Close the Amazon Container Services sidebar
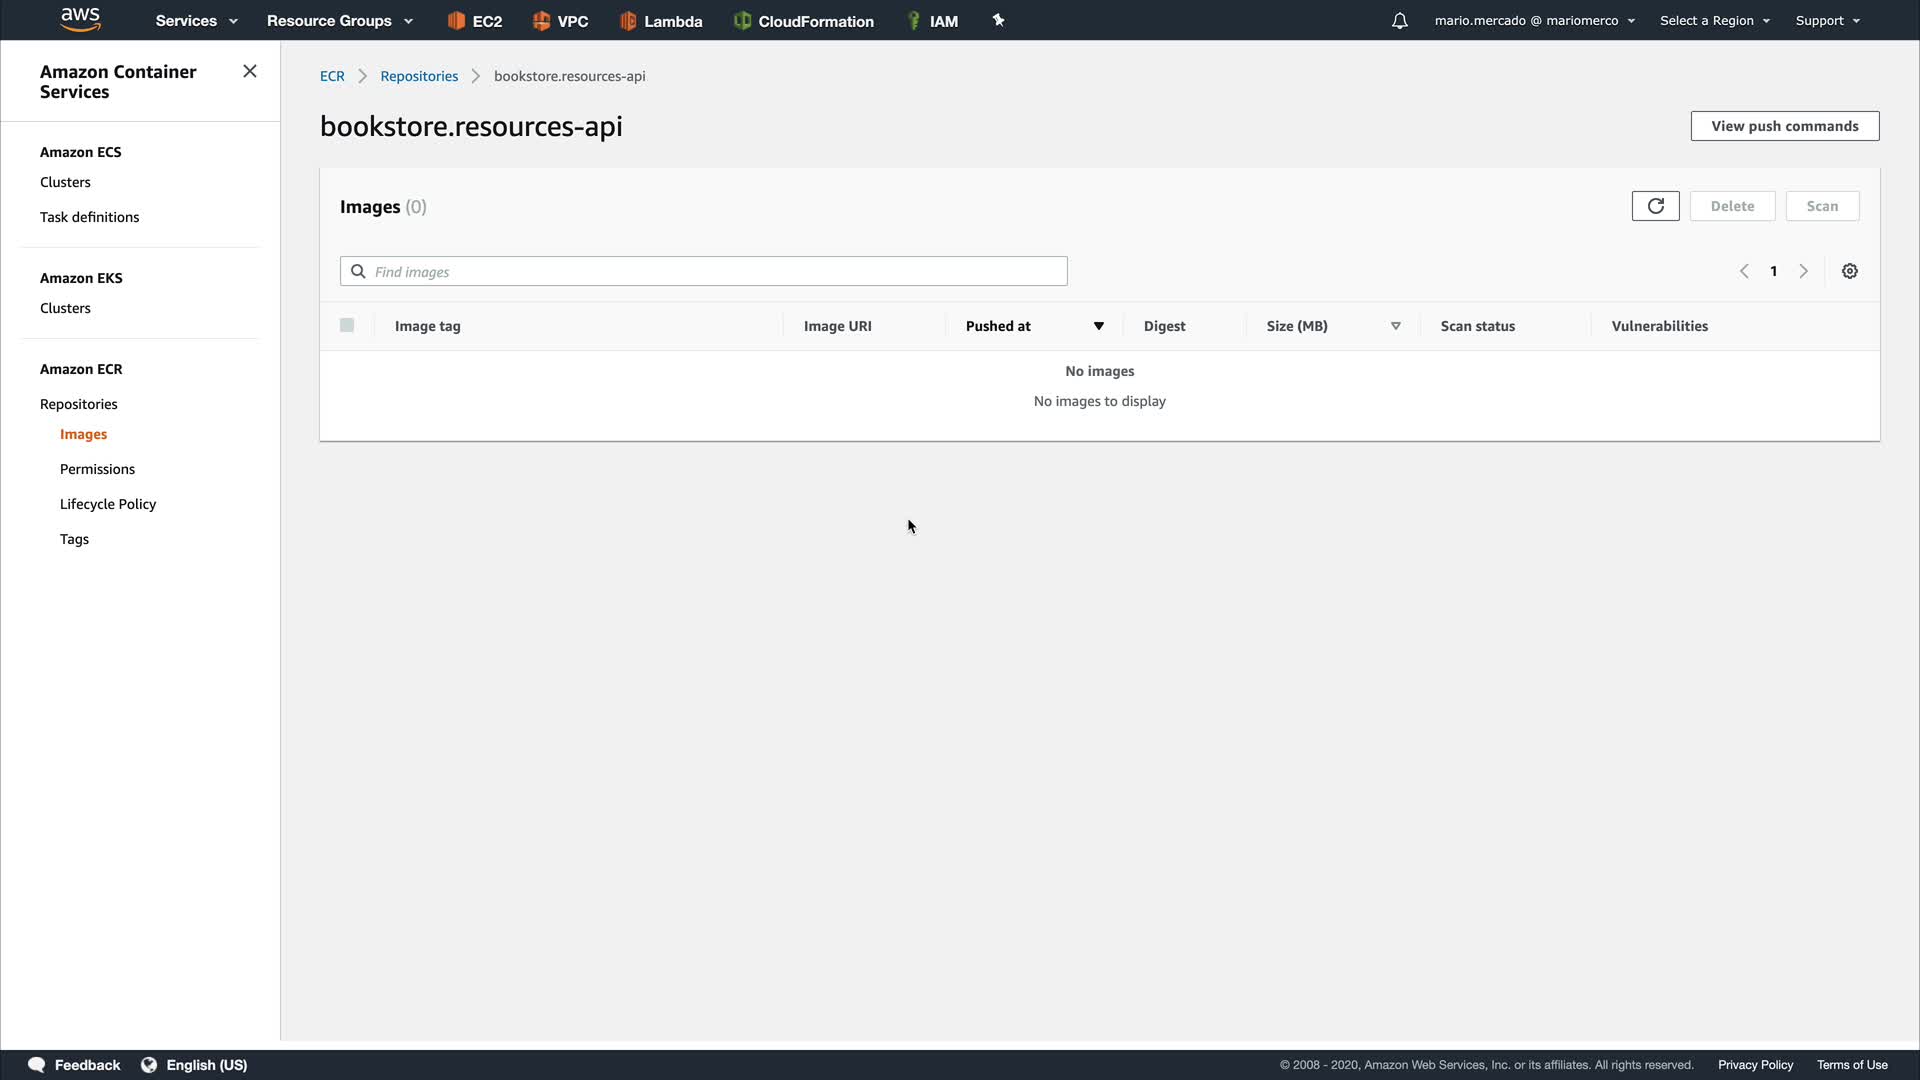 point(250,71)
